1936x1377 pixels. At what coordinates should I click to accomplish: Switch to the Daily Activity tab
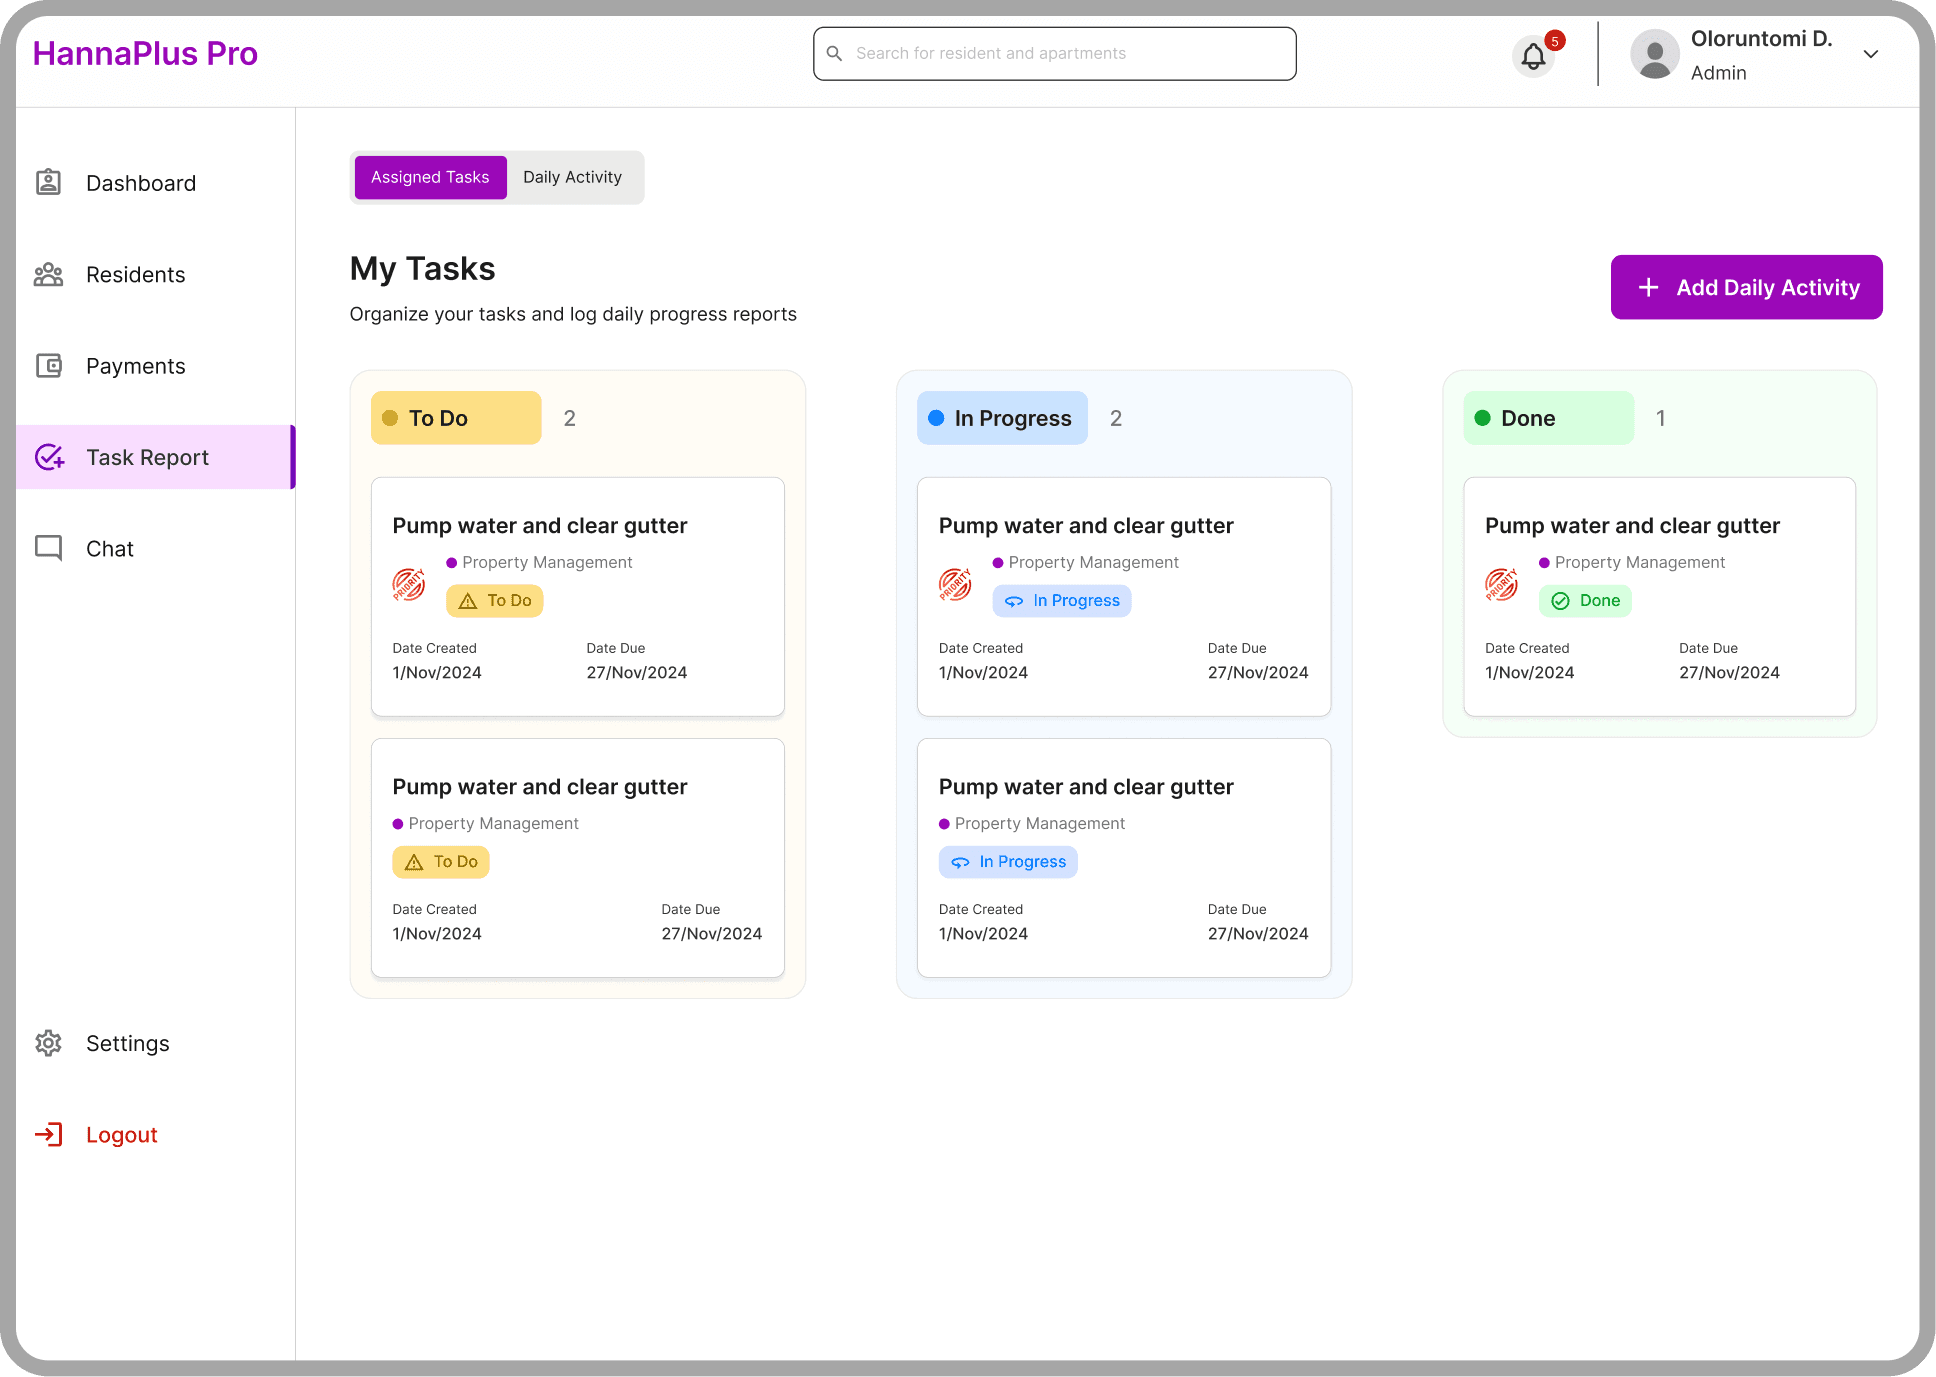[x=572, y=177]
